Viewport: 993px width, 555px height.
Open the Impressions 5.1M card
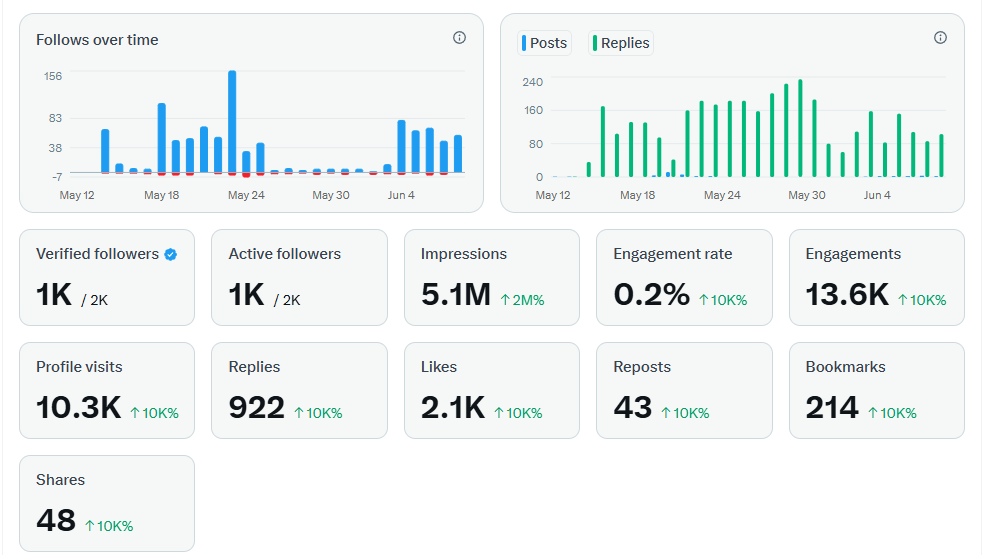point(492,278)
